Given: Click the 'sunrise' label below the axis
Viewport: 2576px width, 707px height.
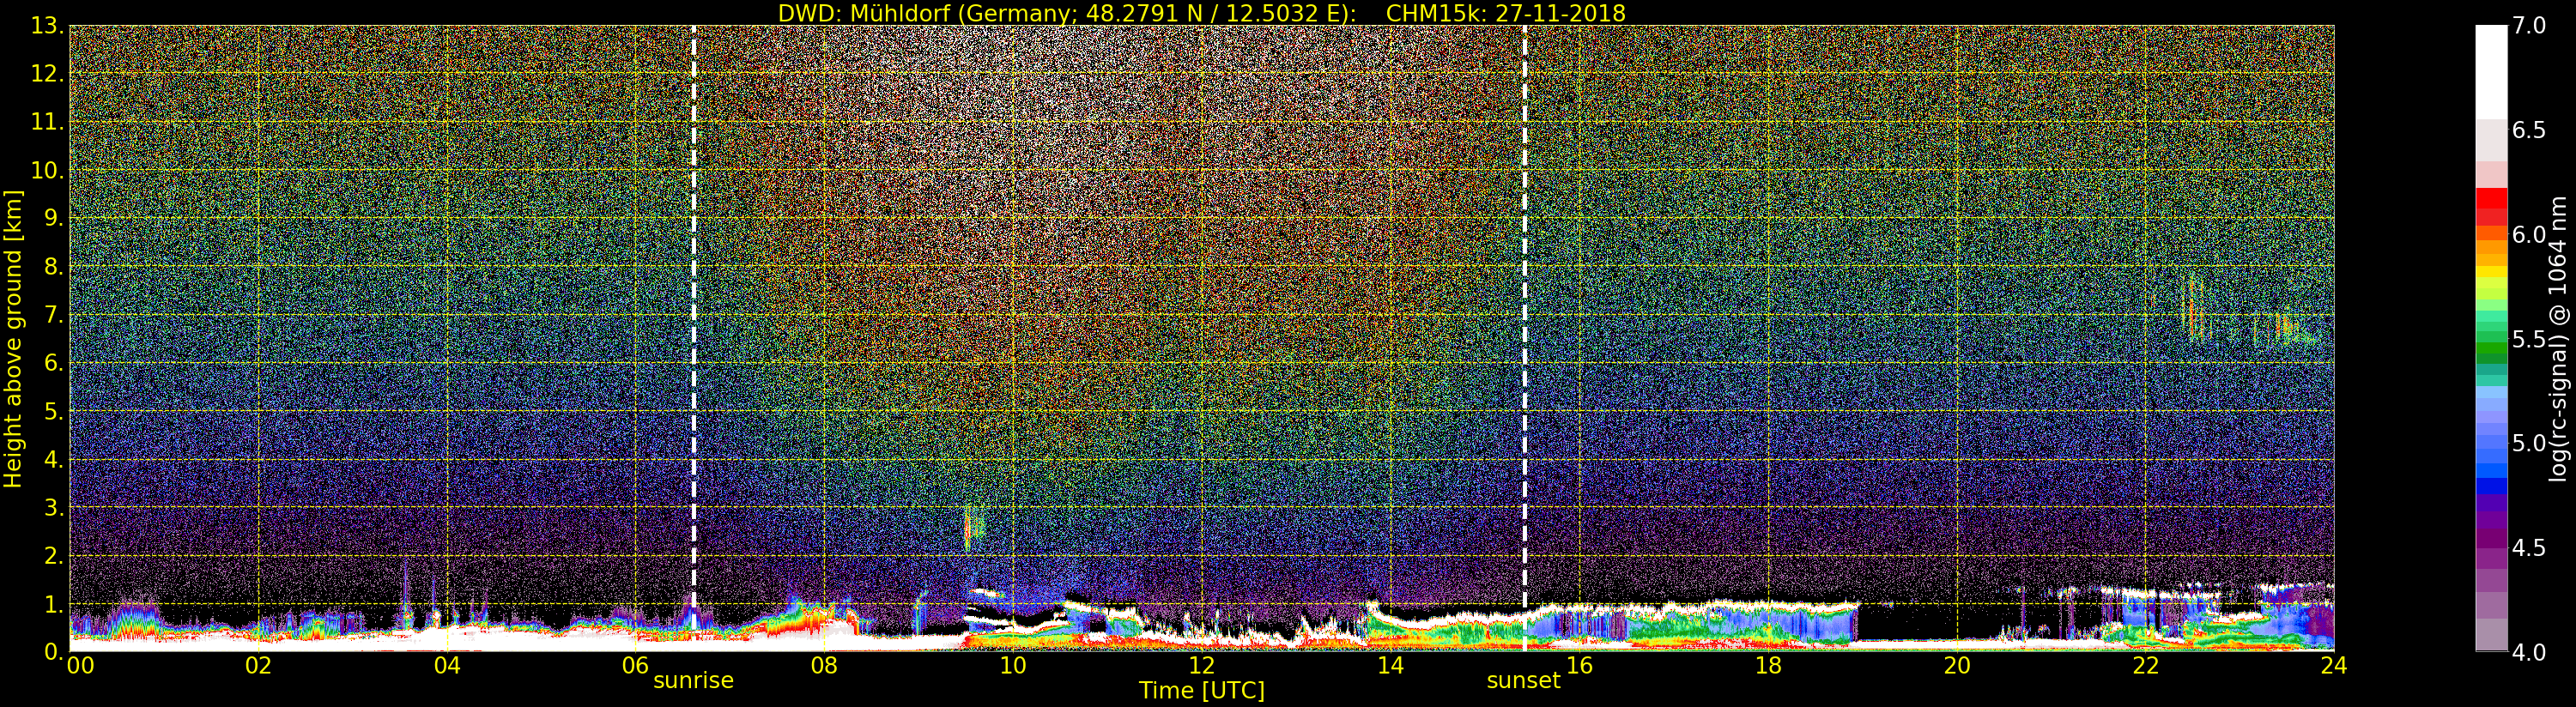Looking at the screenshot, I should [693, 680].
